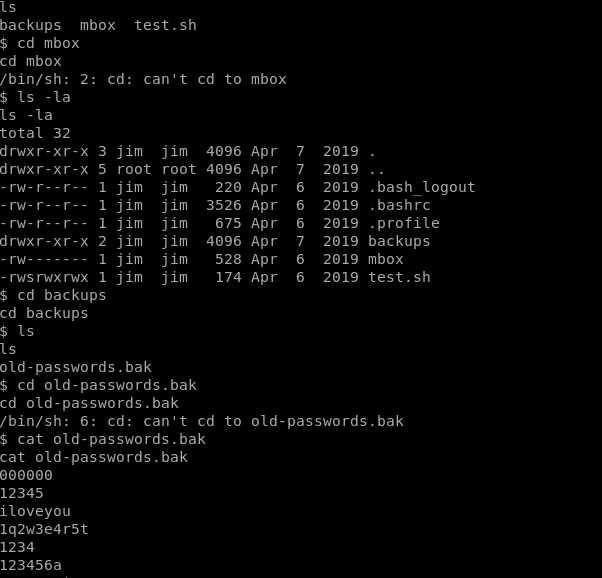602x578 pixels.
Task: Click the old-passwords.bak file in the ls output
Action: (x=76, y=368)
